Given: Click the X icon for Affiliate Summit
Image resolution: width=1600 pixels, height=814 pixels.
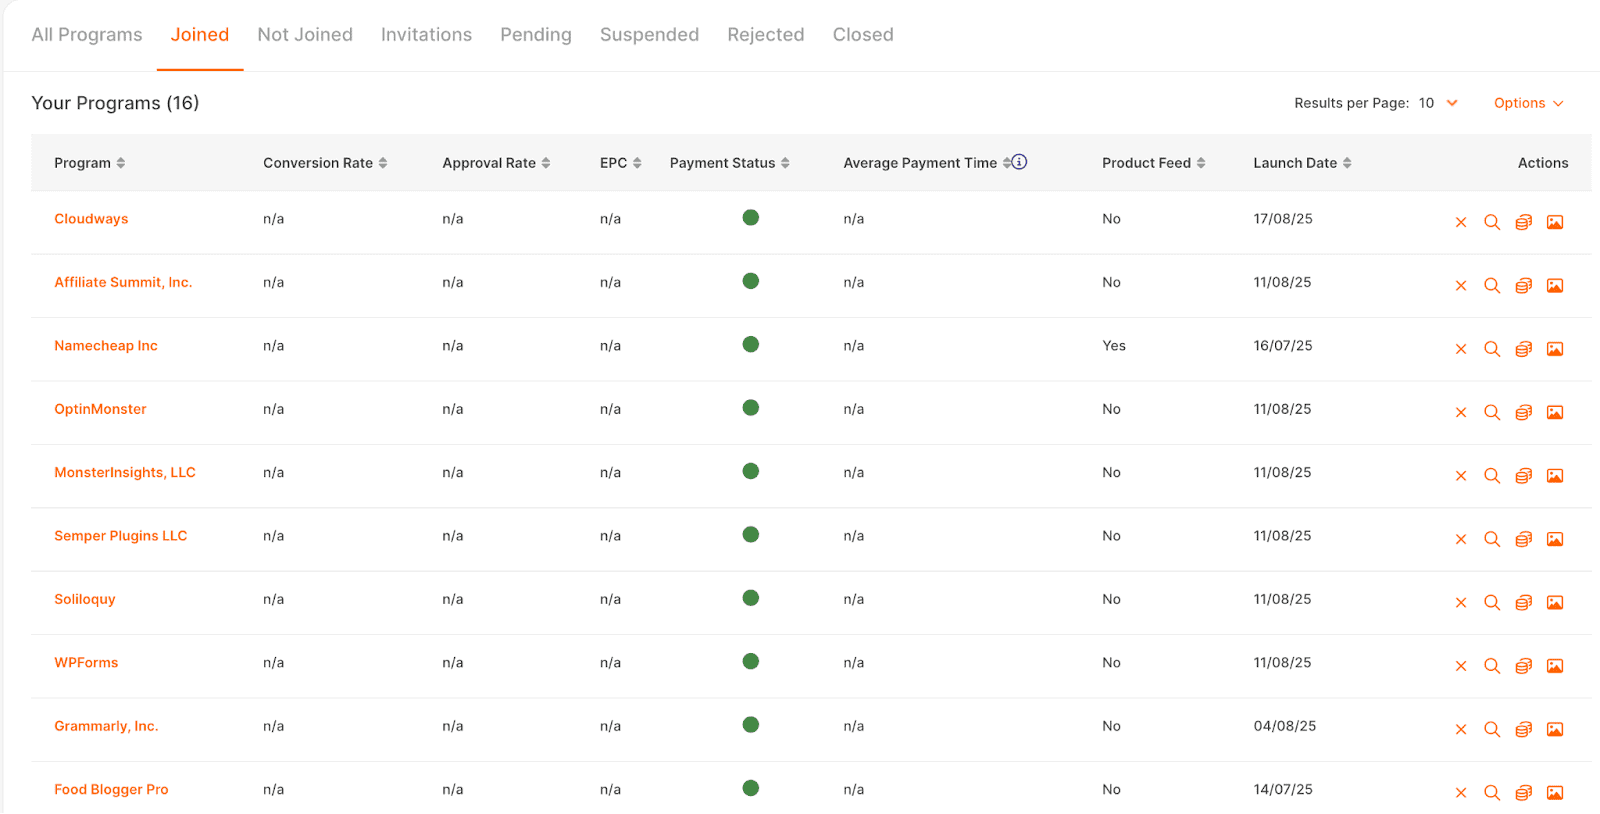Looking at the screenshot, I should [x=1461, y=286].
